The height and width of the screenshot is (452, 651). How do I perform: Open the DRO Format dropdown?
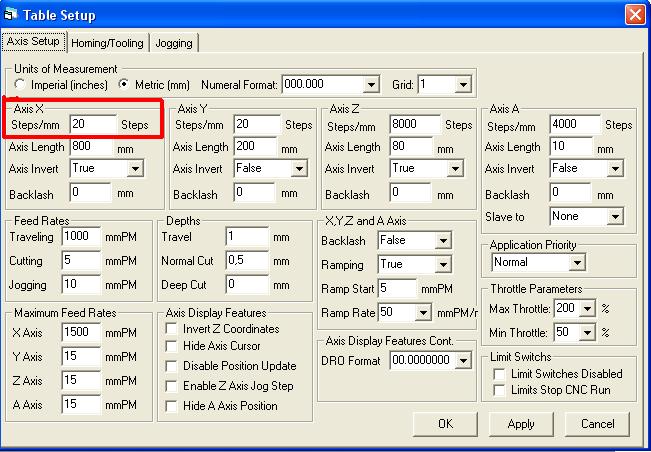tap(462, 360)
